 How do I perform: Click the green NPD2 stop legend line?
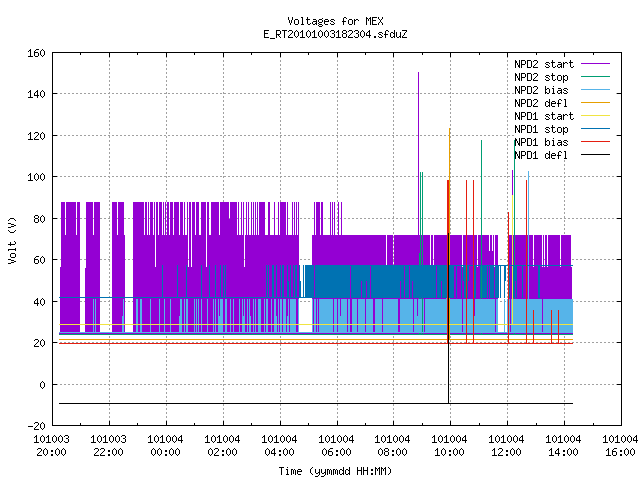coord(595,77)
